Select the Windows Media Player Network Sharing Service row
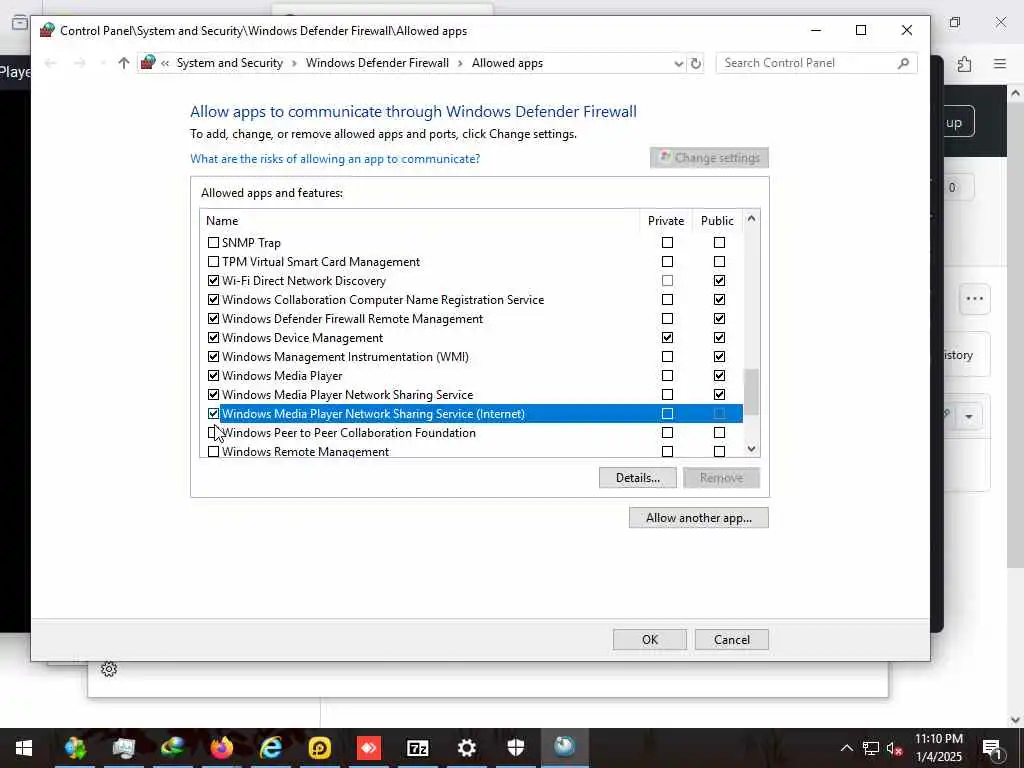Image resolution: width=1024 pixels, height=768 pixels. point(472,394)
